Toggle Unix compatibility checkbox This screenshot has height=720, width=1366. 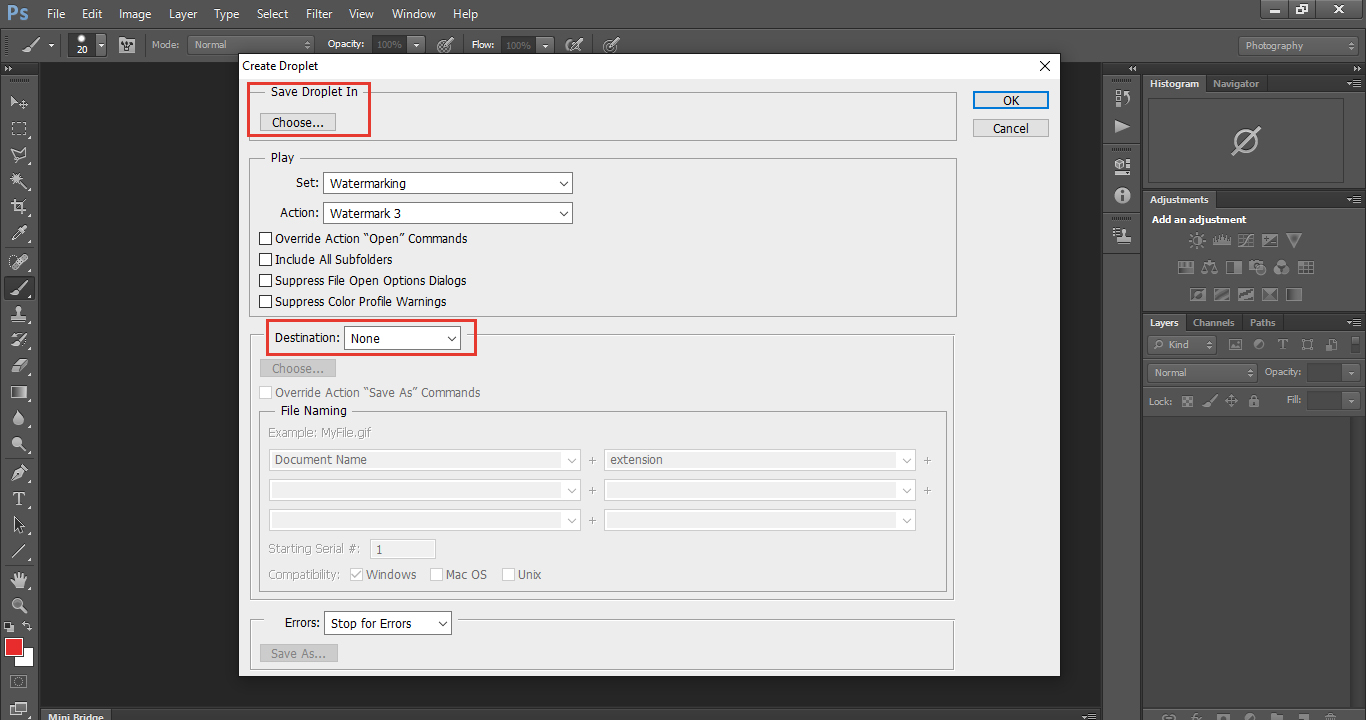(x=508, y=575)
